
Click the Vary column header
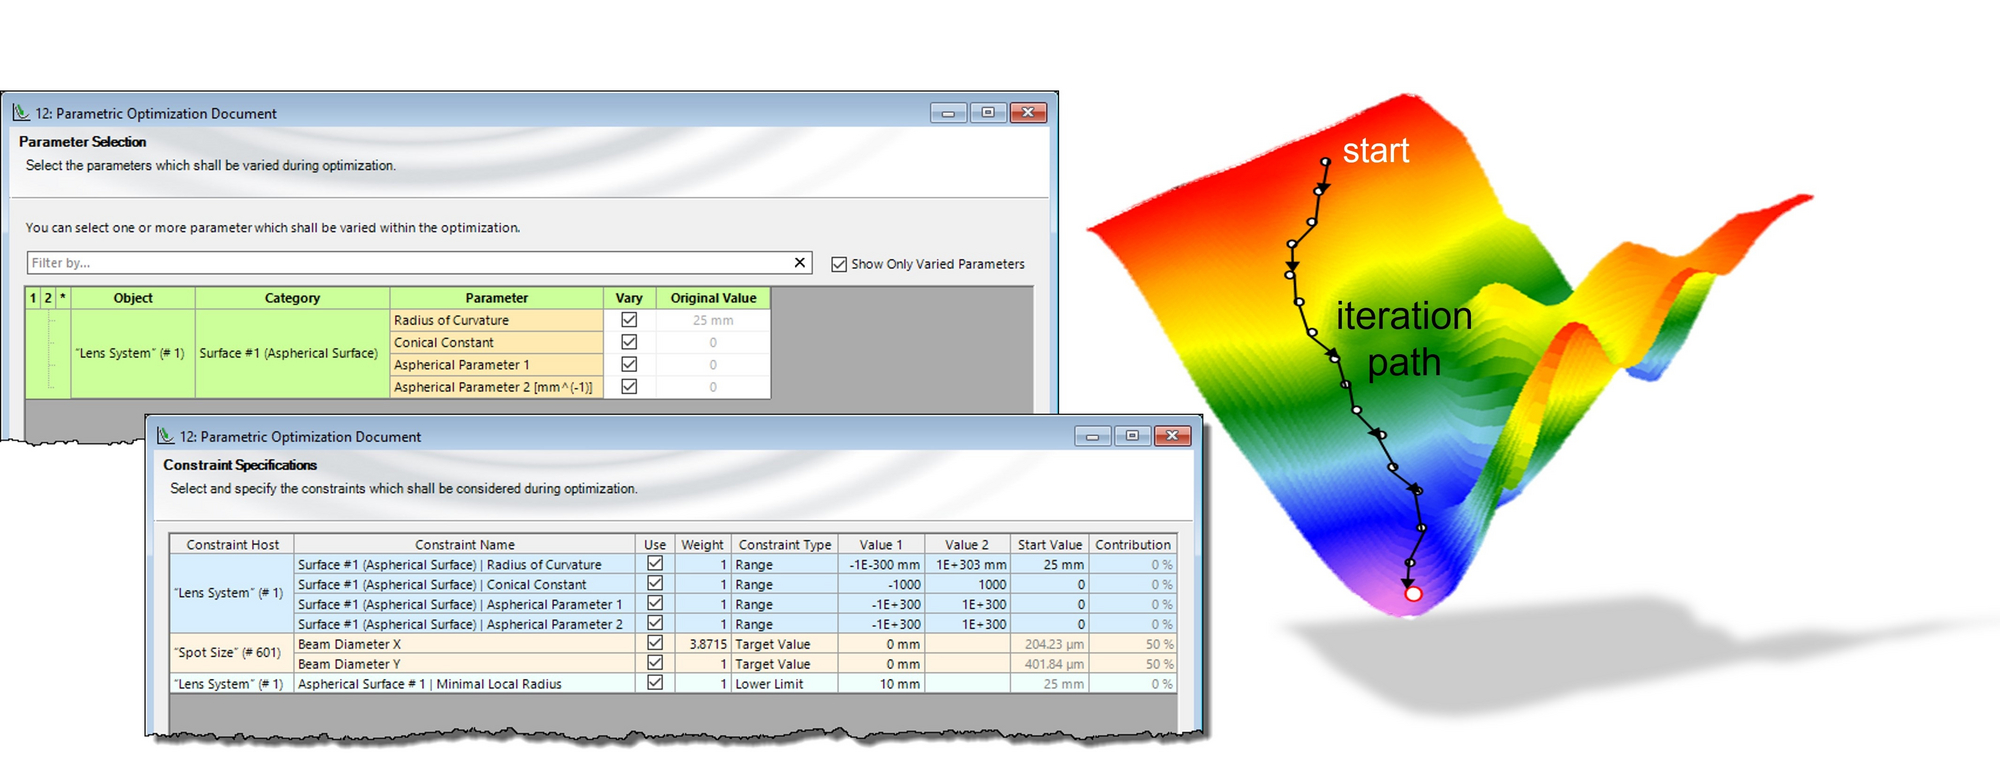coord(629,298)
